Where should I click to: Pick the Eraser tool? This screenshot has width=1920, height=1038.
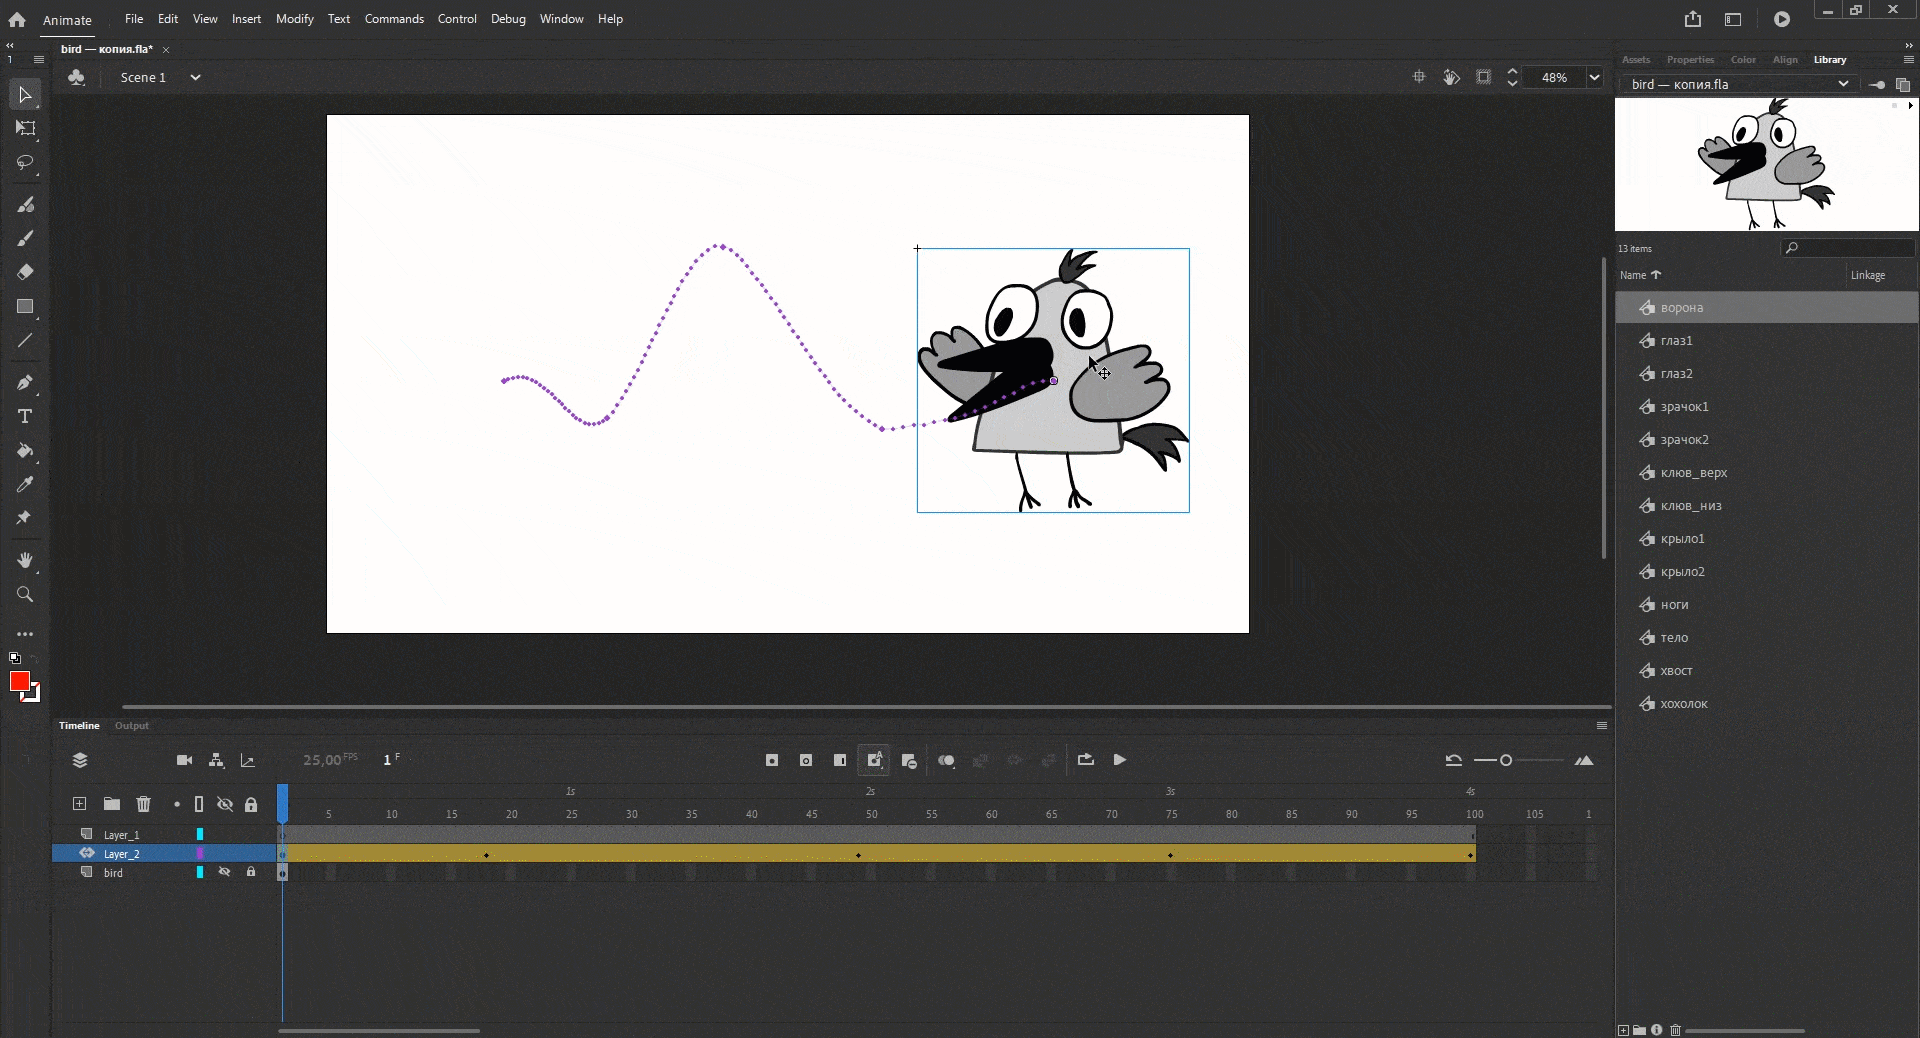[25, 272]
